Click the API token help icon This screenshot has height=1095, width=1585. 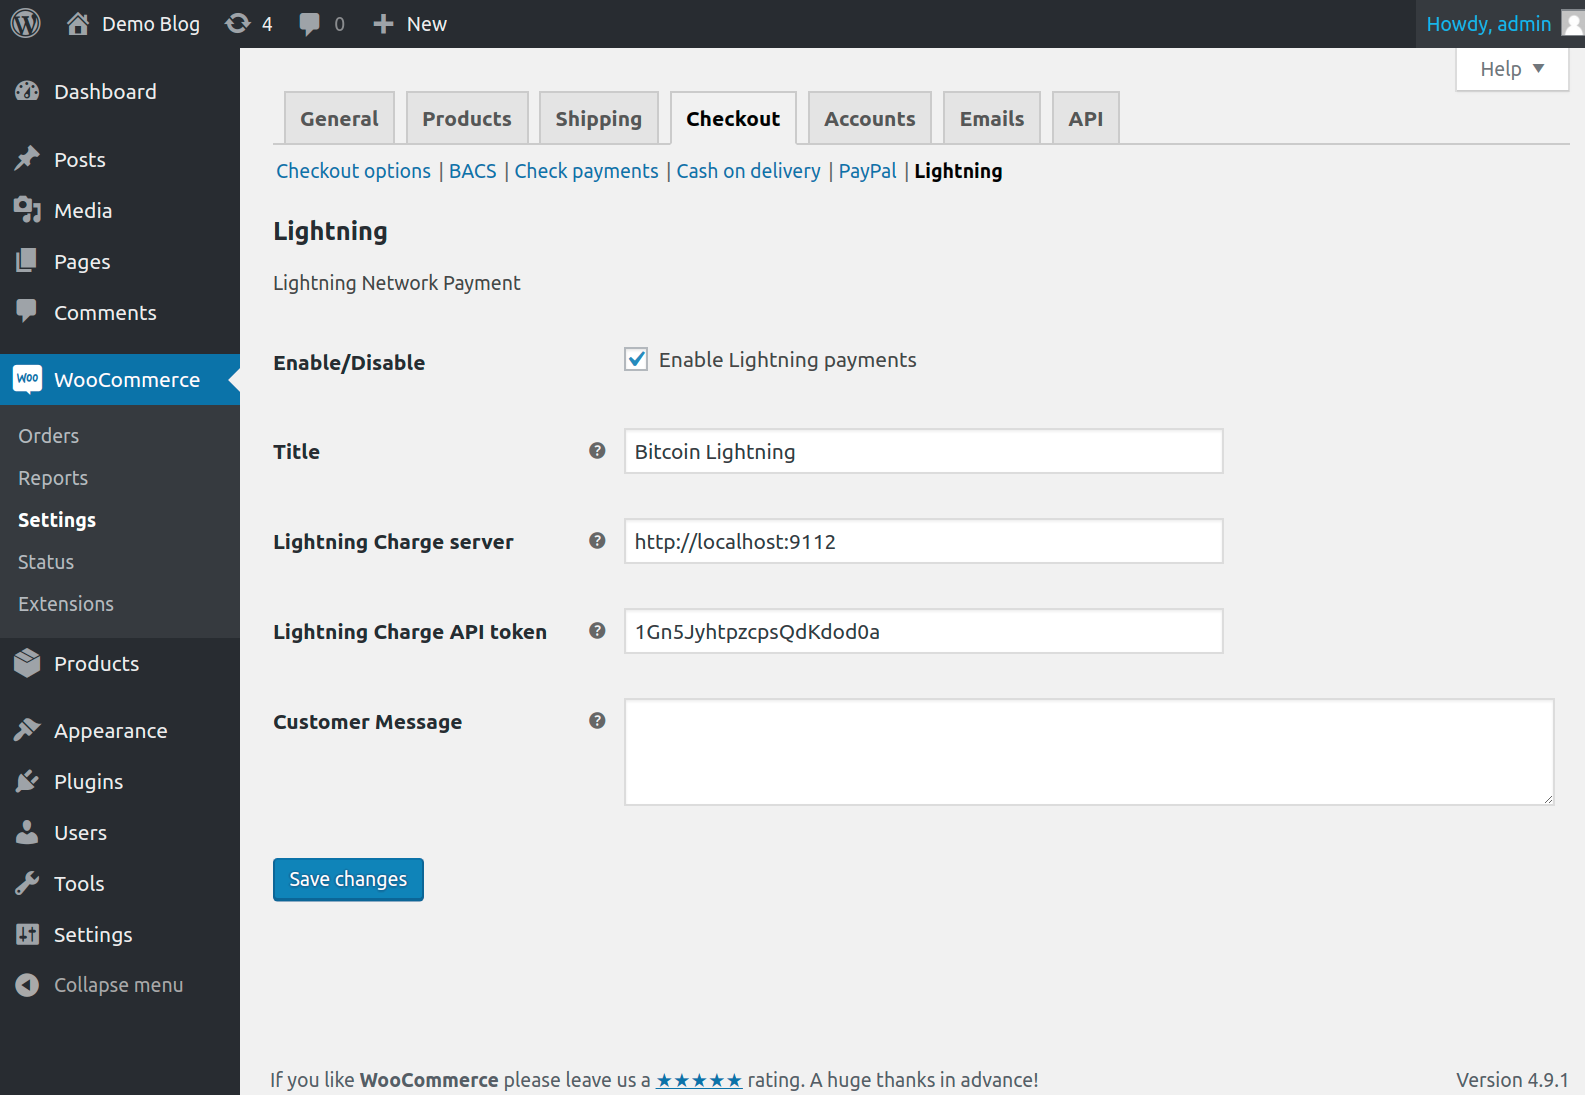(597, 631)
